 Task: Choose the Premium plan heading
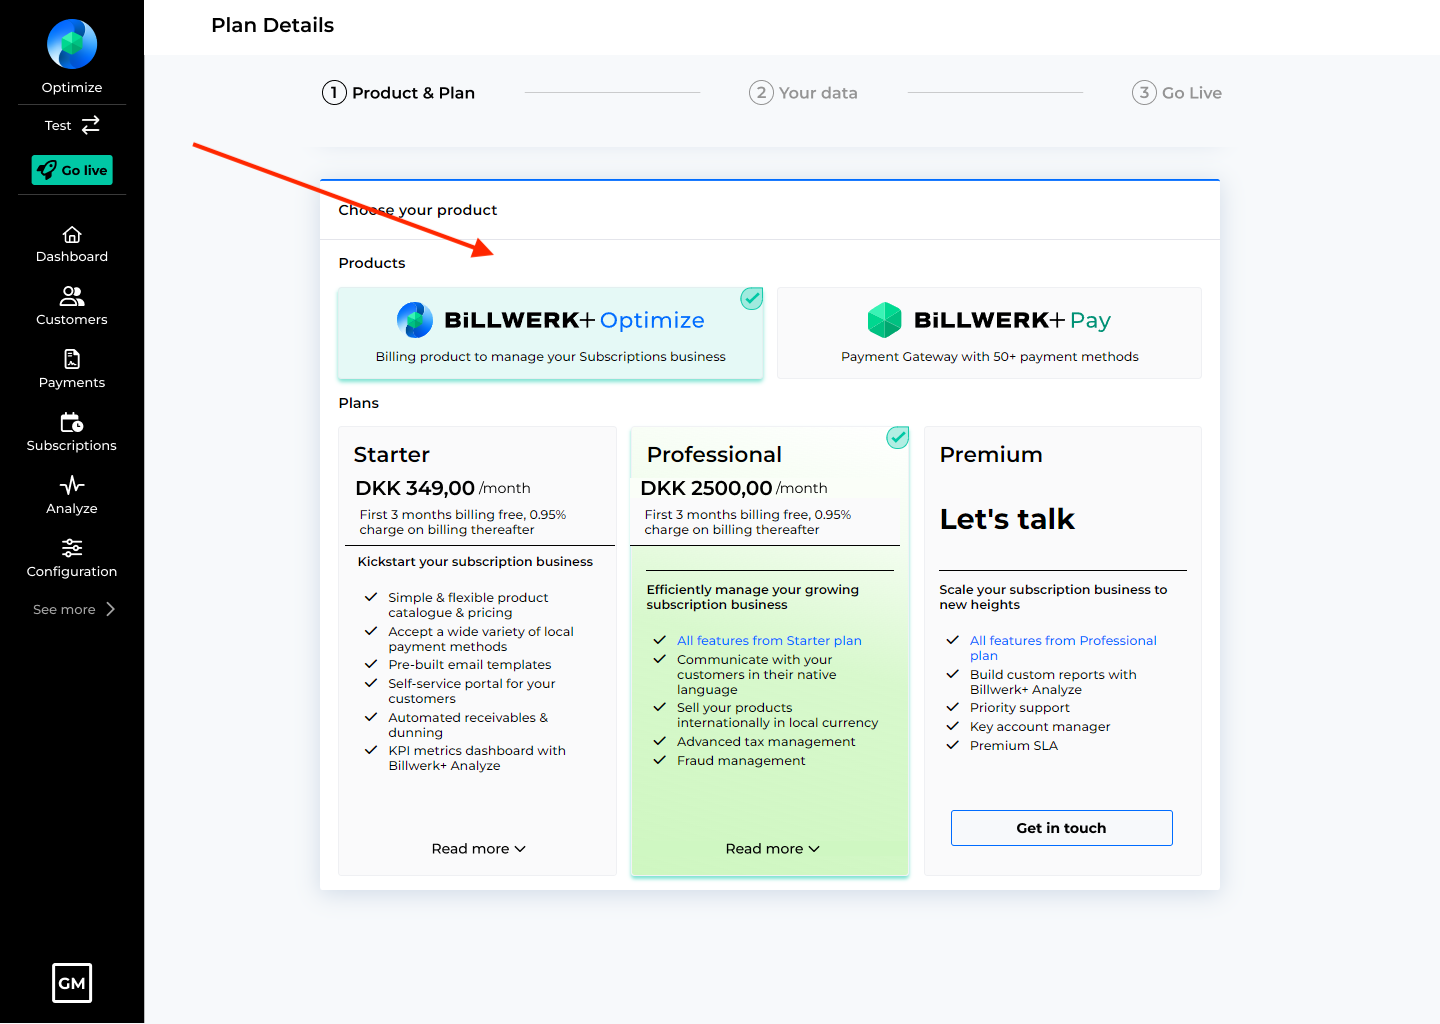click(x=991, y=455)
